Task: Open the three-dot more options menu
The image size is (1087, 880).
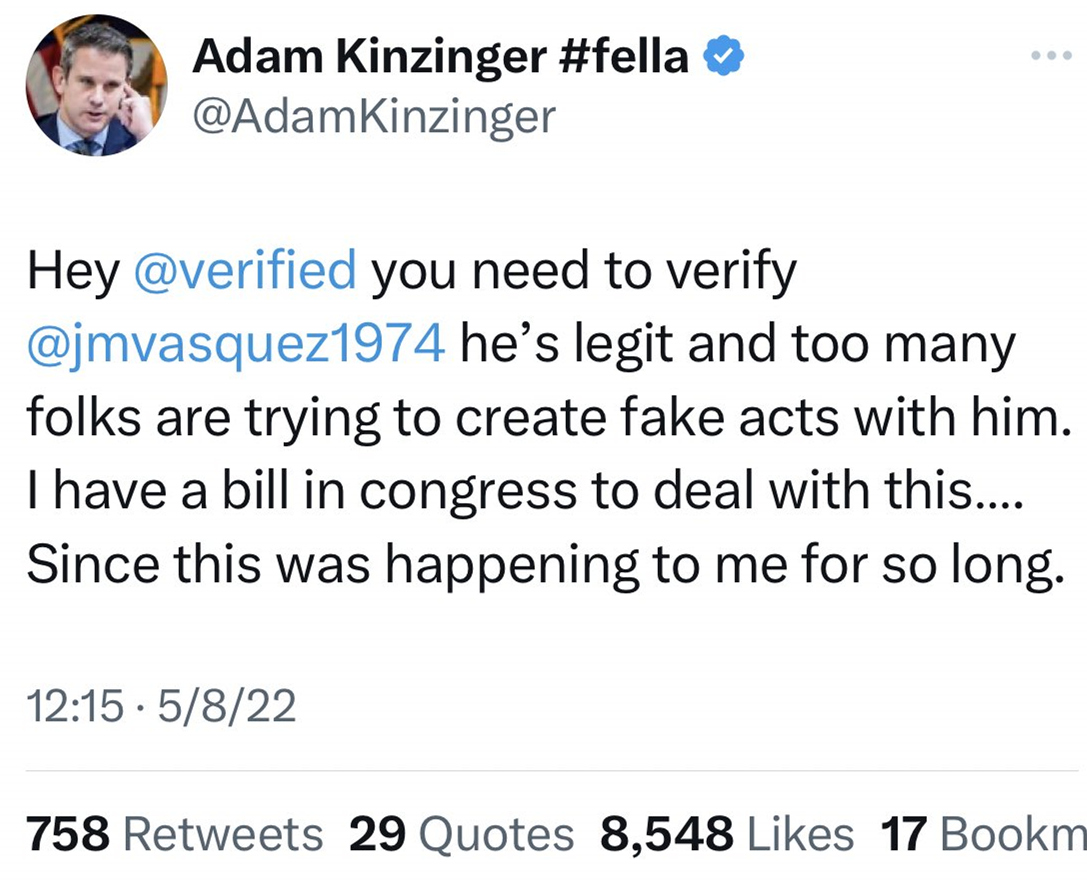Action: [x=1051, y=57]
